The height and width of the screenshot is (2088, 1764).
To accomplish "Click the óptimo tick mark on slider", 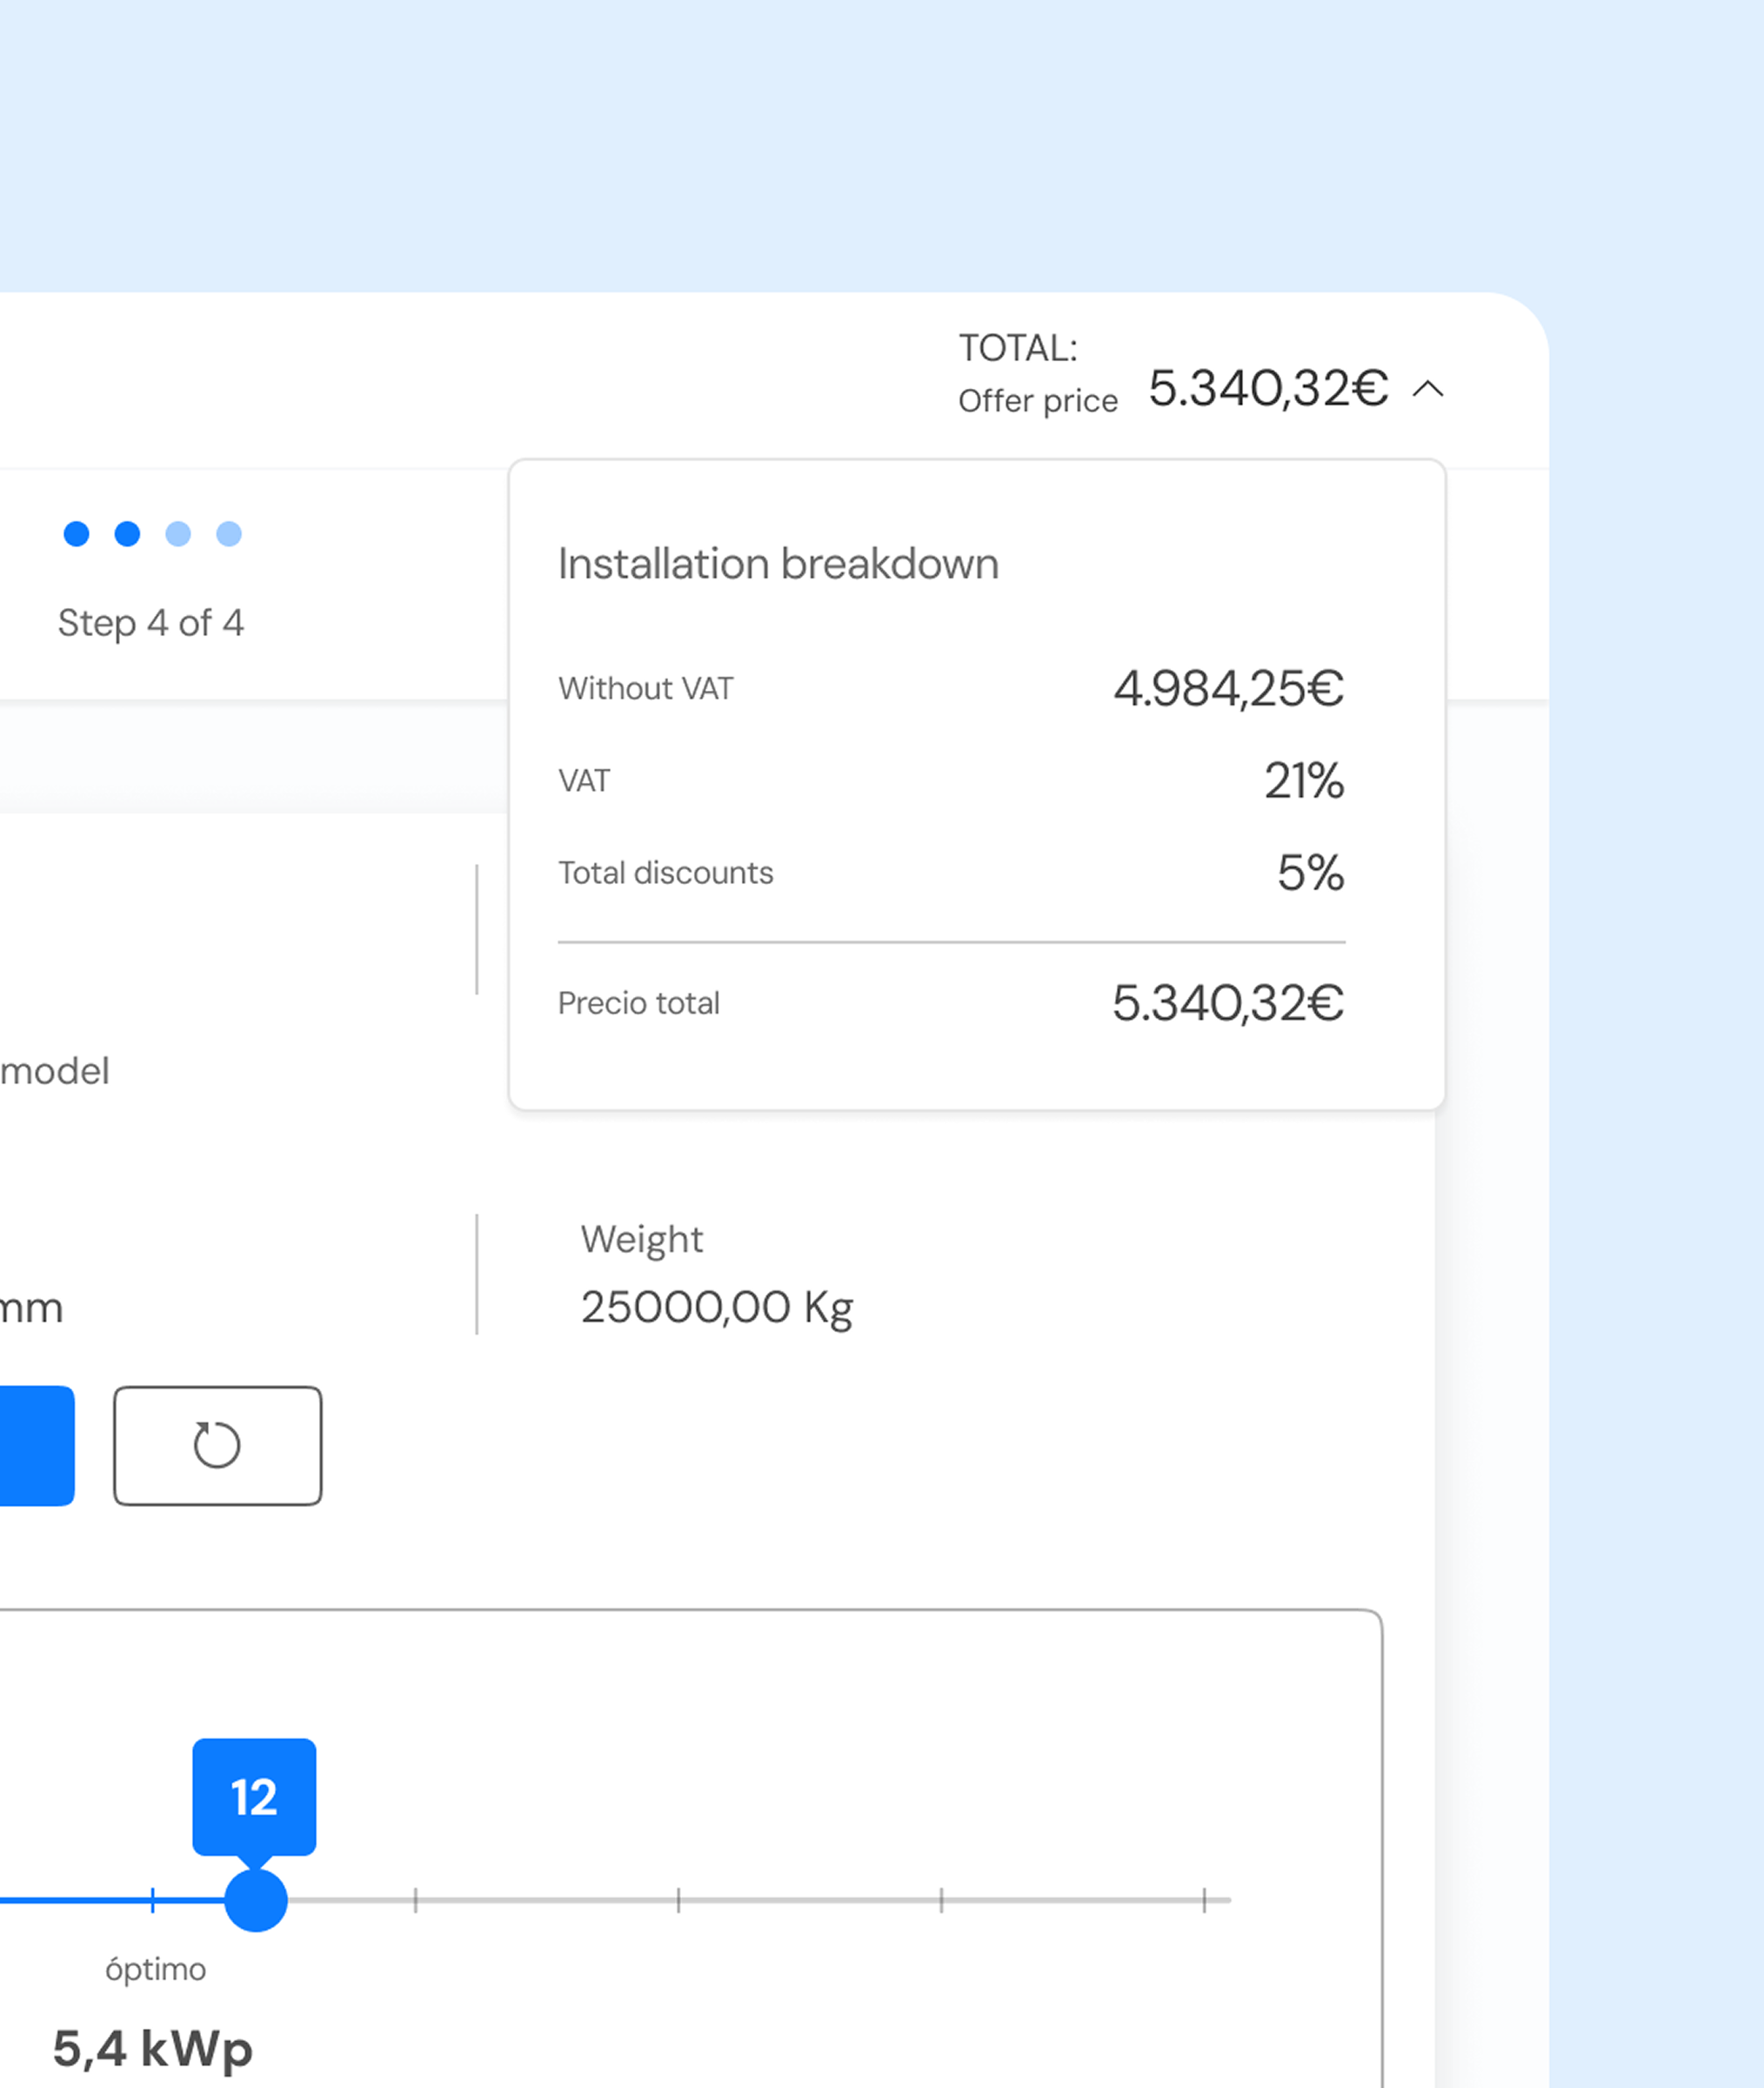I will point(153,1900).
